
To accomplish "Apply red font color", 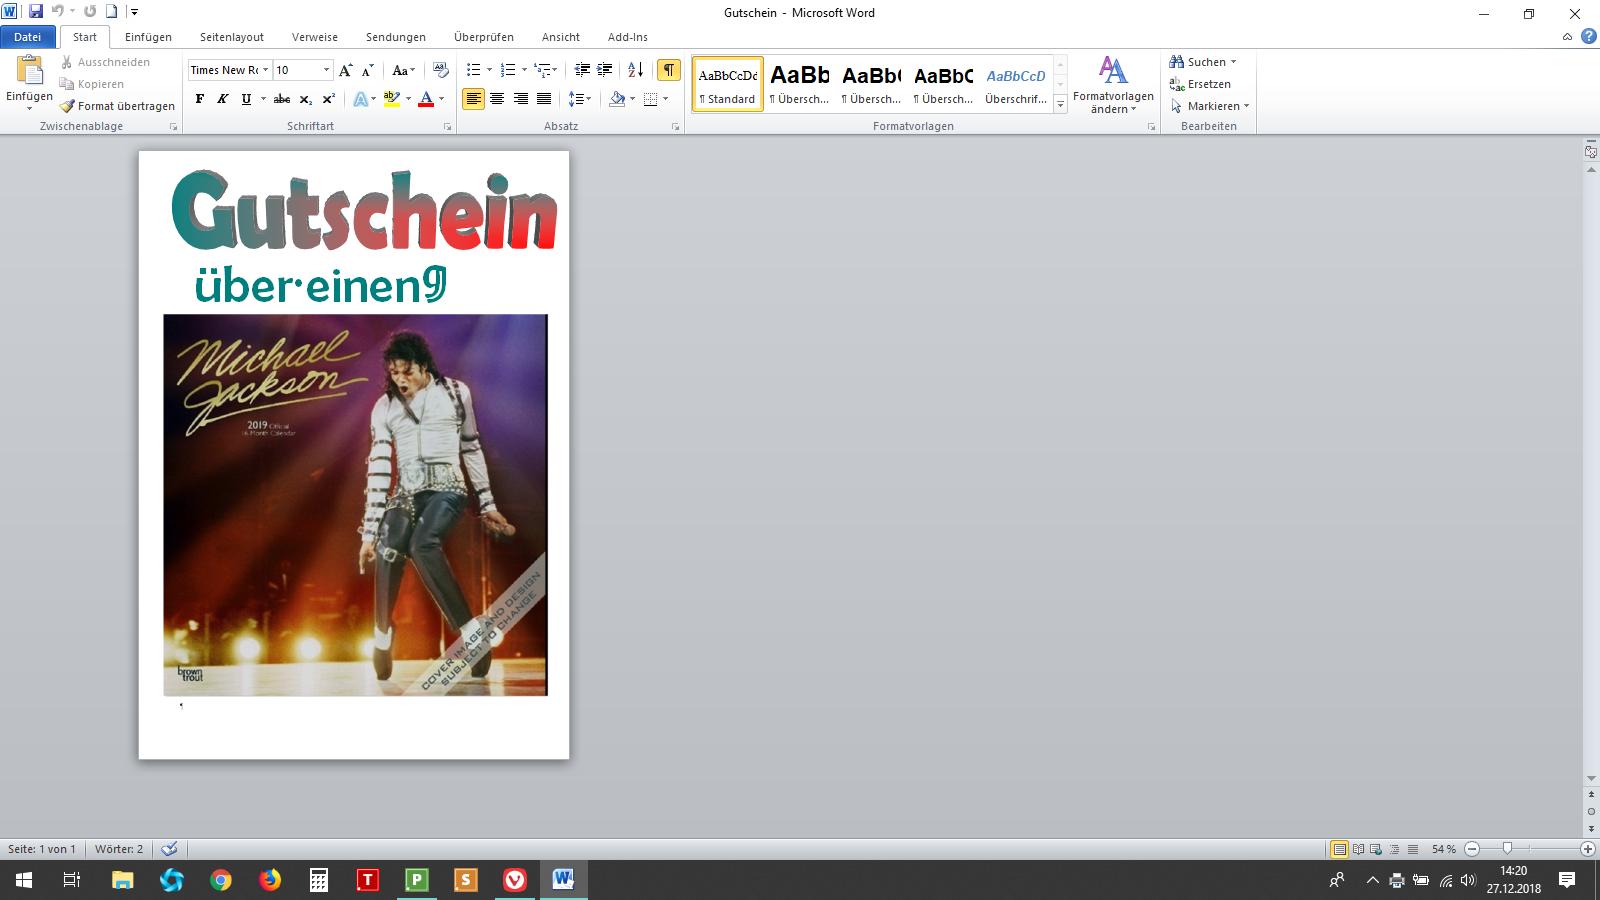I will click(x=426, y=99).
